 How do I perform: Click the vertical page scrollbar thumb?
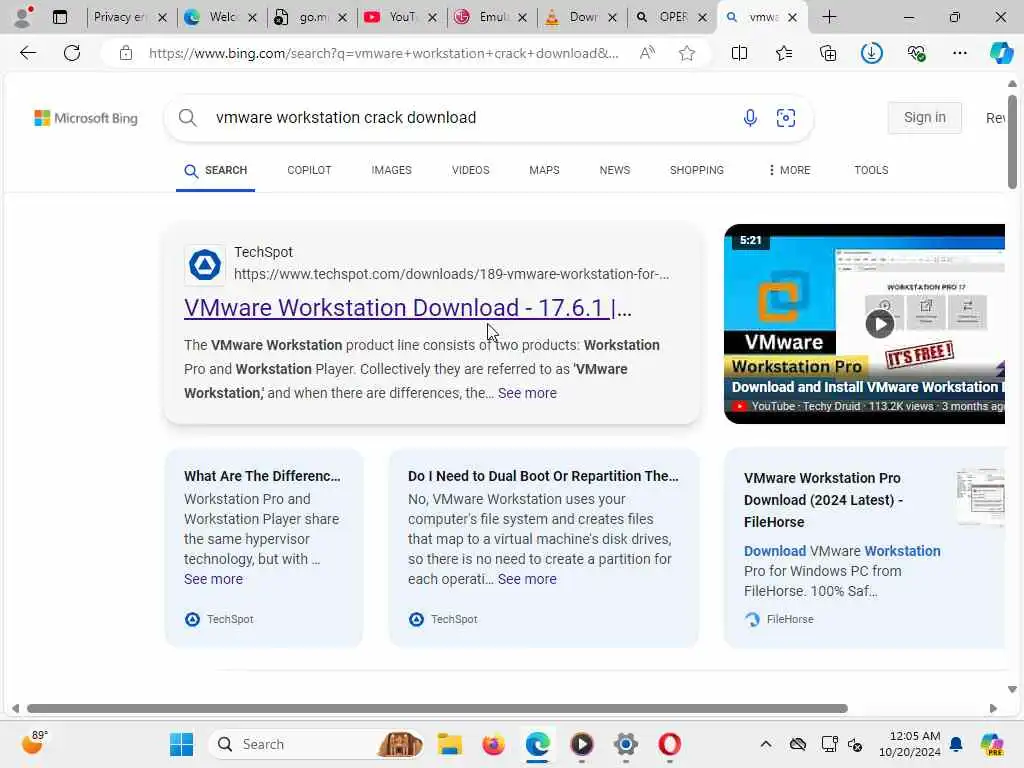point(1012,142)
